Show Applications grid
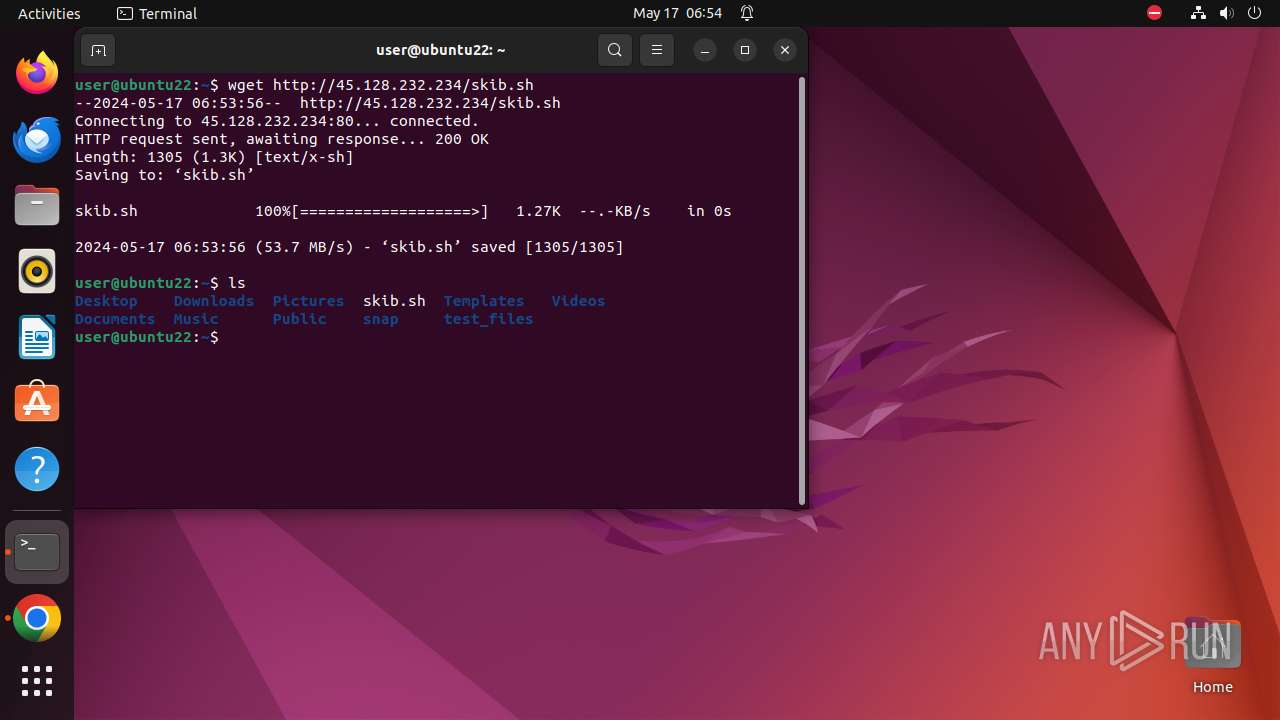Viewport: 1280px width, 720px height. pos(37,681)
